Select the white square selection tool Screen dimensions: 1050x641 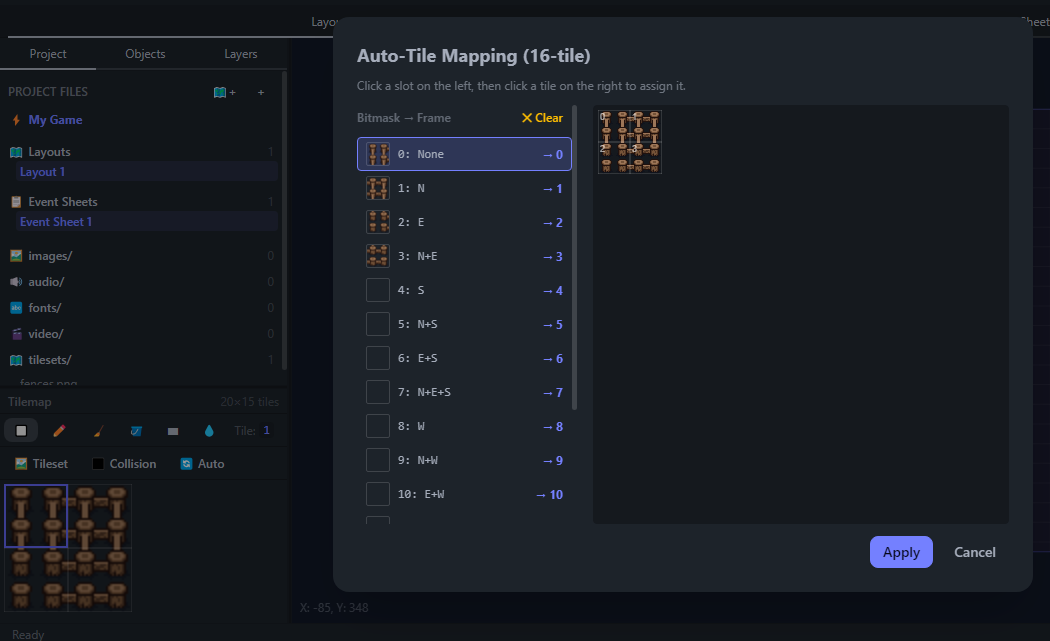coord(21,431)
